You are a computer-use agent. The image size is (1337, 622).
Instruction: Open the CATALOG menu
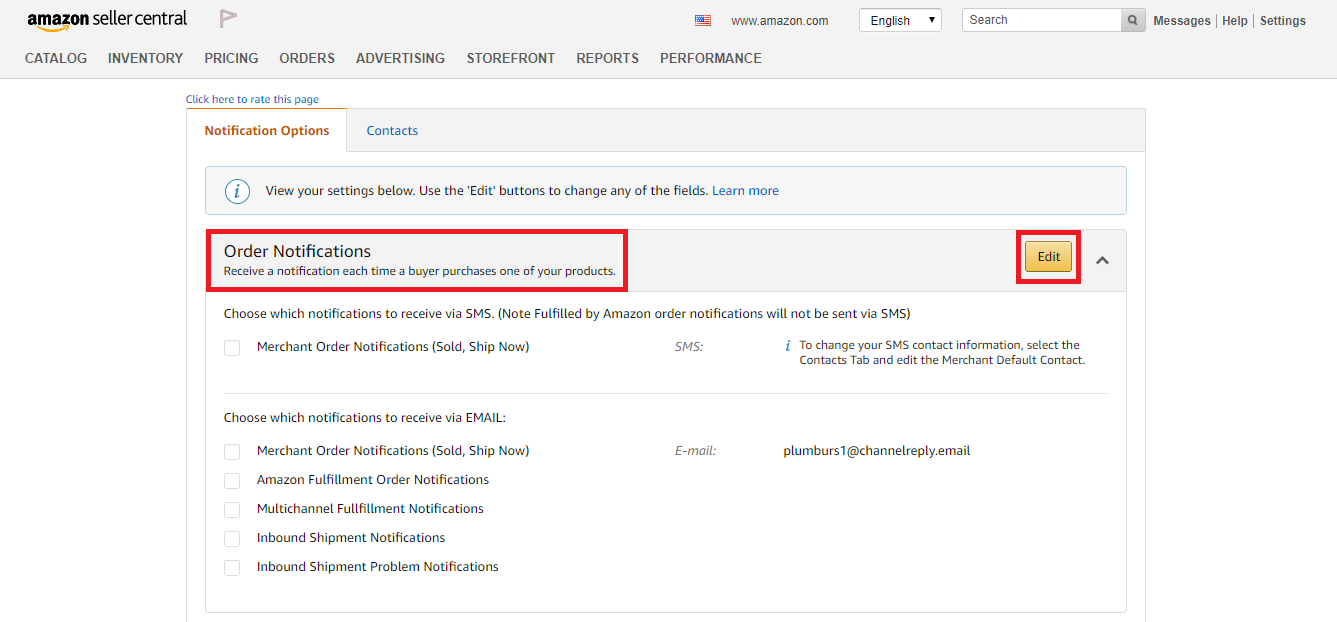coord(56,58)
